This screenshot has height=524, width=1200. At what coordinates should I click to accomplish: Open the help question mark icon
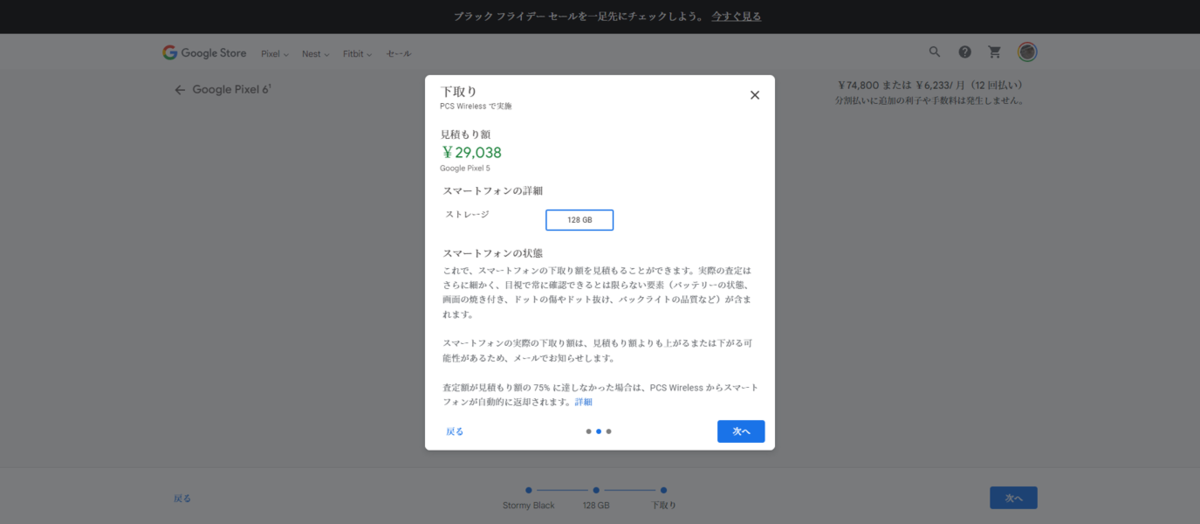pos(965,52)
